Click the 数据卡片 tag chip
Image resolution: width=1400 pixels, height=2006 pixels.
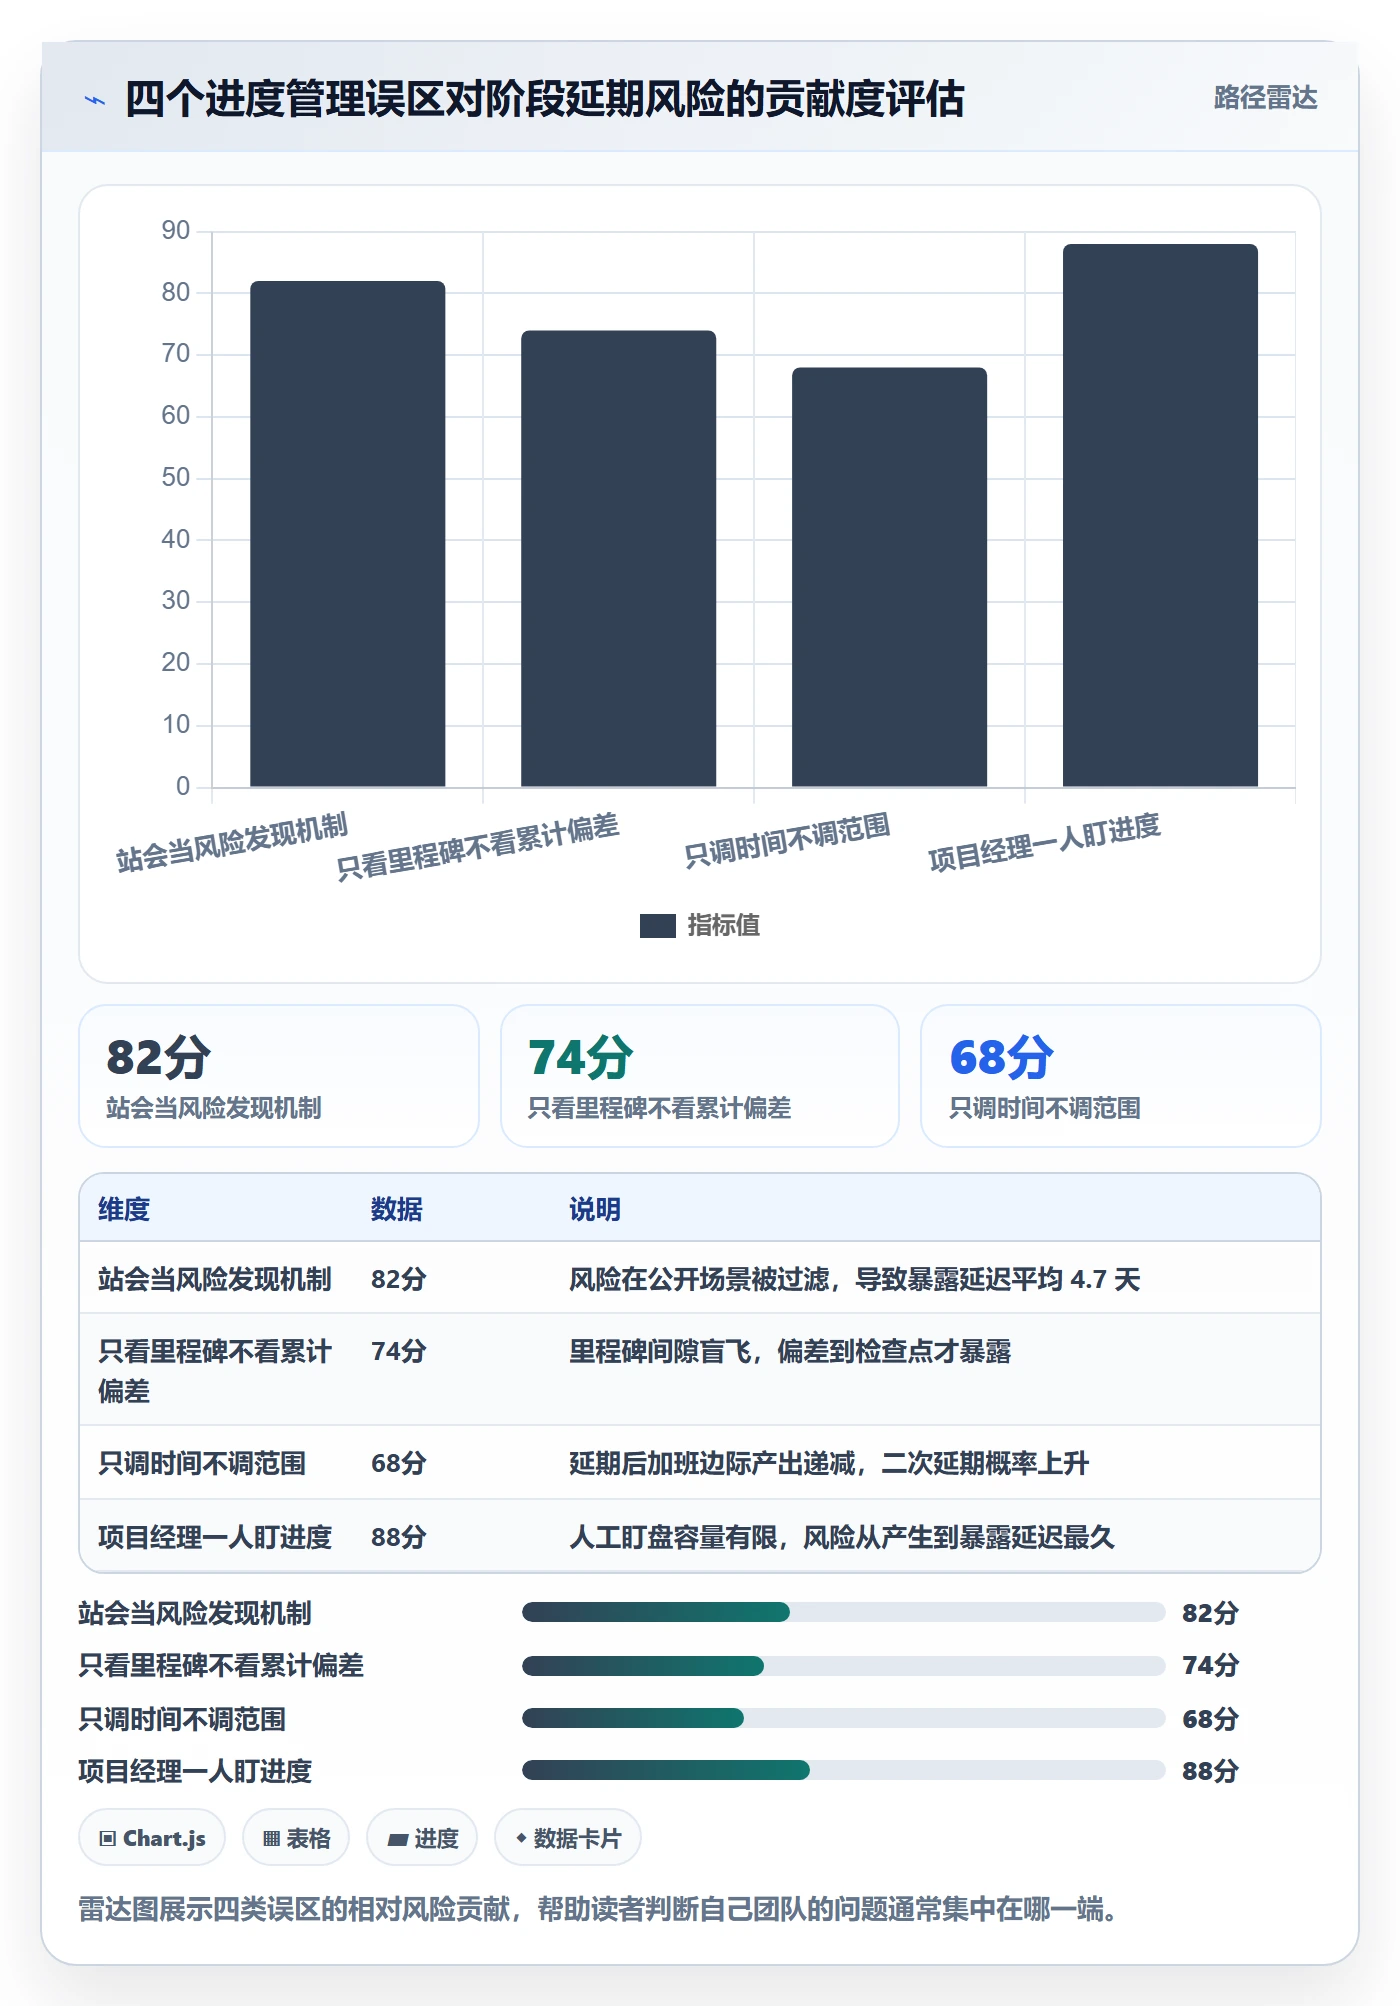568,1838
